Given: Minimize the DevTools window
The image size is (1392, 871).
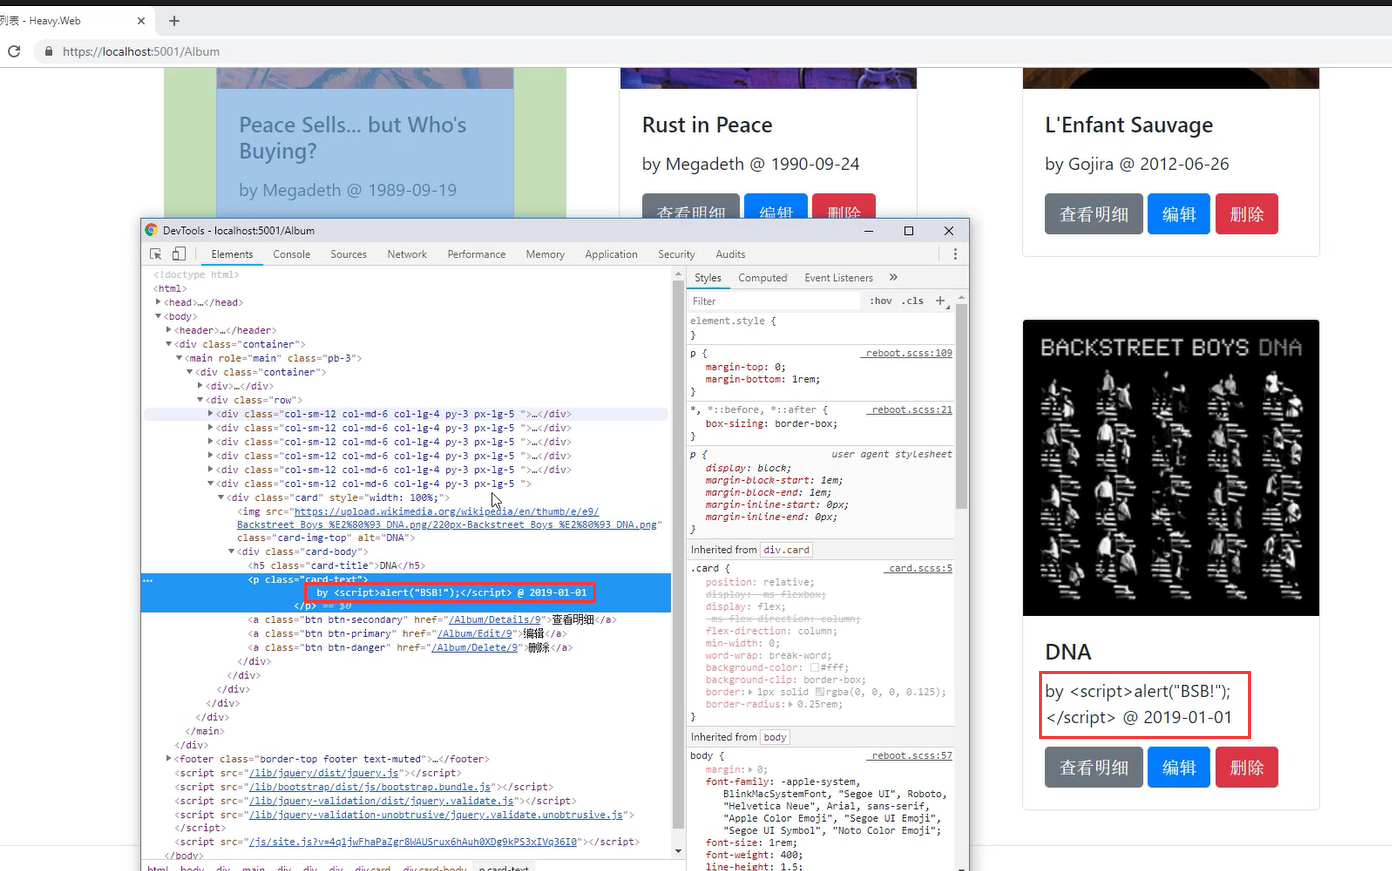Looking at the screenshot, I should point(868,231).
